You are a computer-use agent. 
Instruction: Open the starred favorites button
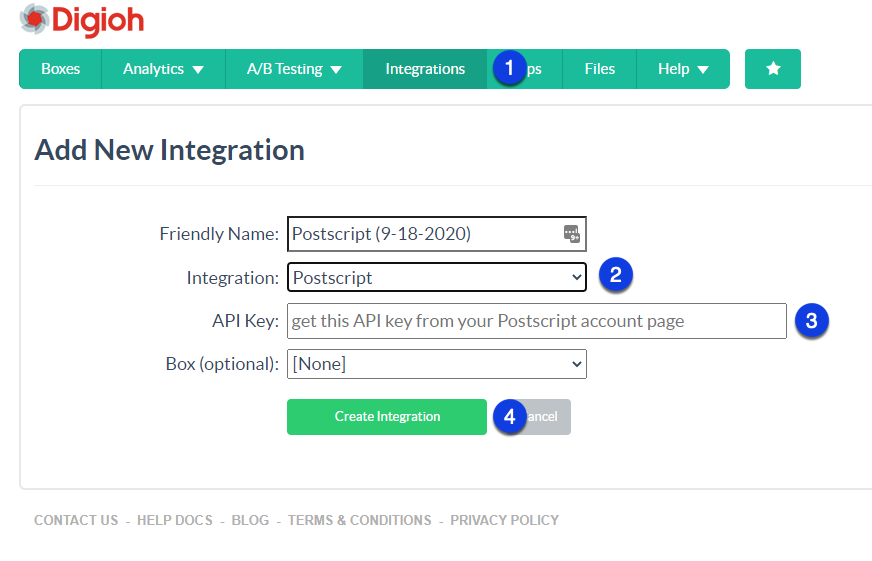pos(772,69)
